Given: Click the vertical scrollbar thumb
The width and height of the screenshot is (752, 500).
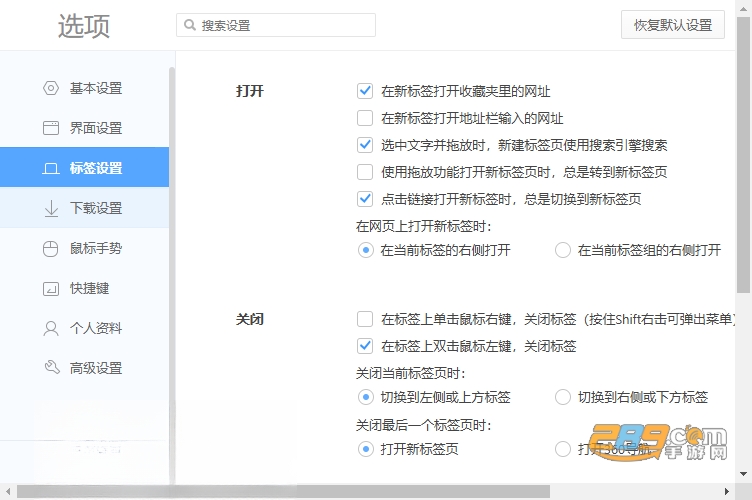Looking at the screenshot, I should (x=743, y=154).
